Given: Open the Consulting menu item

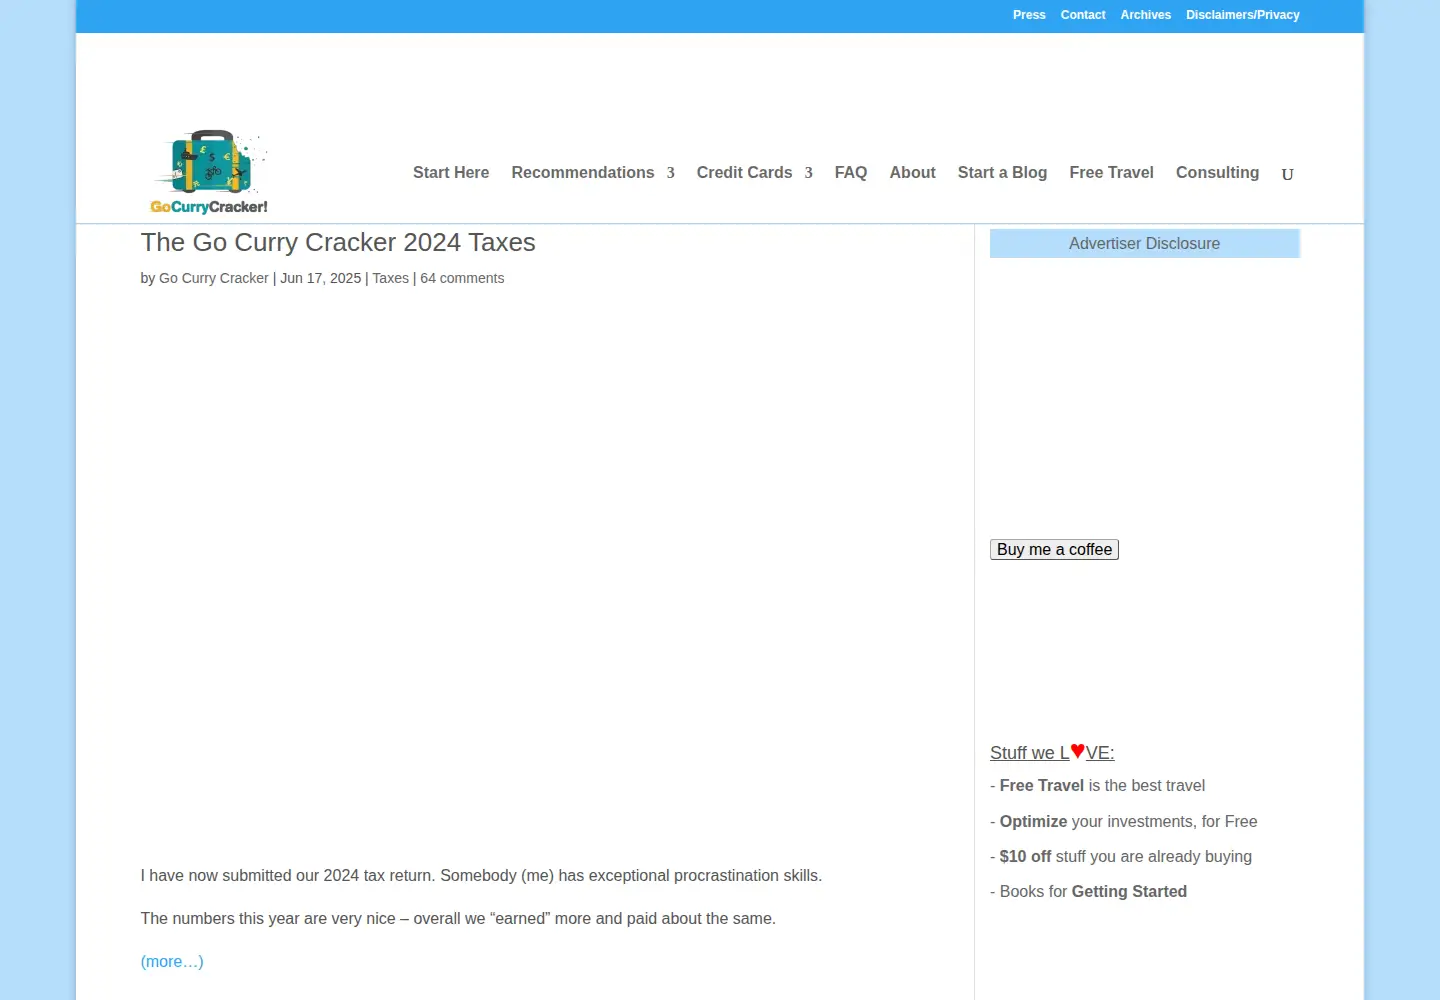Looking at the screenshot, I should (1217, 172).
